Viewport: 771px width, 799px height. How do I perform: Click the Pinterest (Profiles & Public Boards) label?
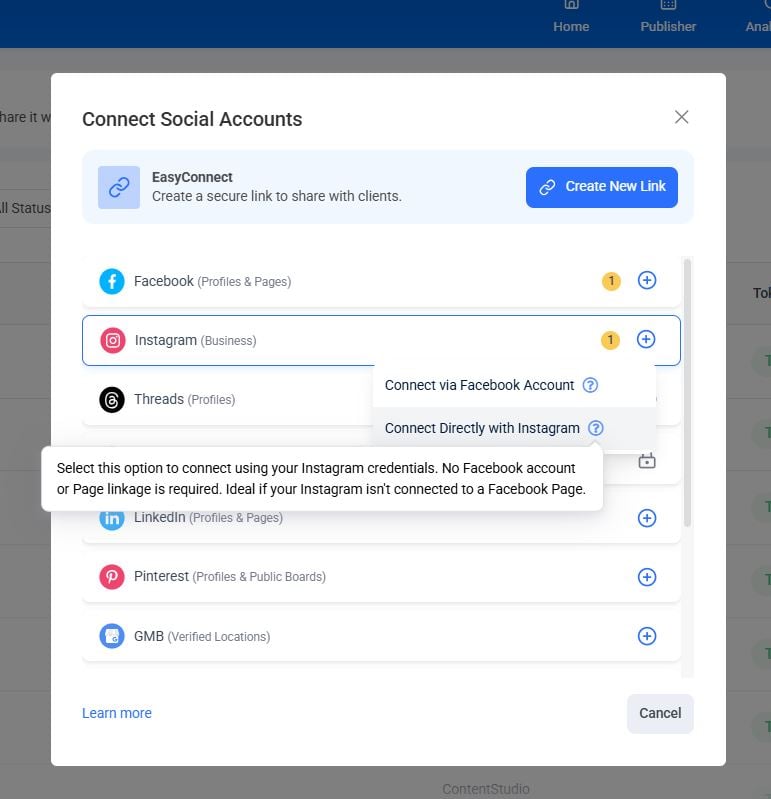pos(230,577)
